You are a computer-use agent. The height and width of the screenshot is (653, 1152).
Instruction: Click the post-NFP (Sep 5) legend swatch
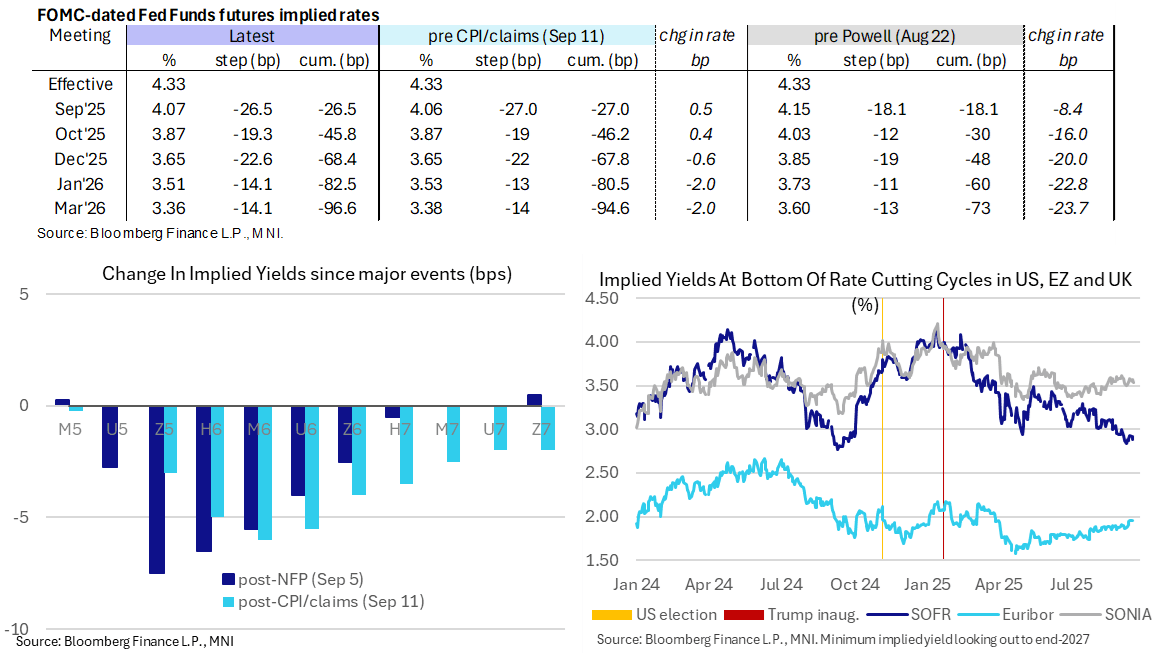[227, 579]
